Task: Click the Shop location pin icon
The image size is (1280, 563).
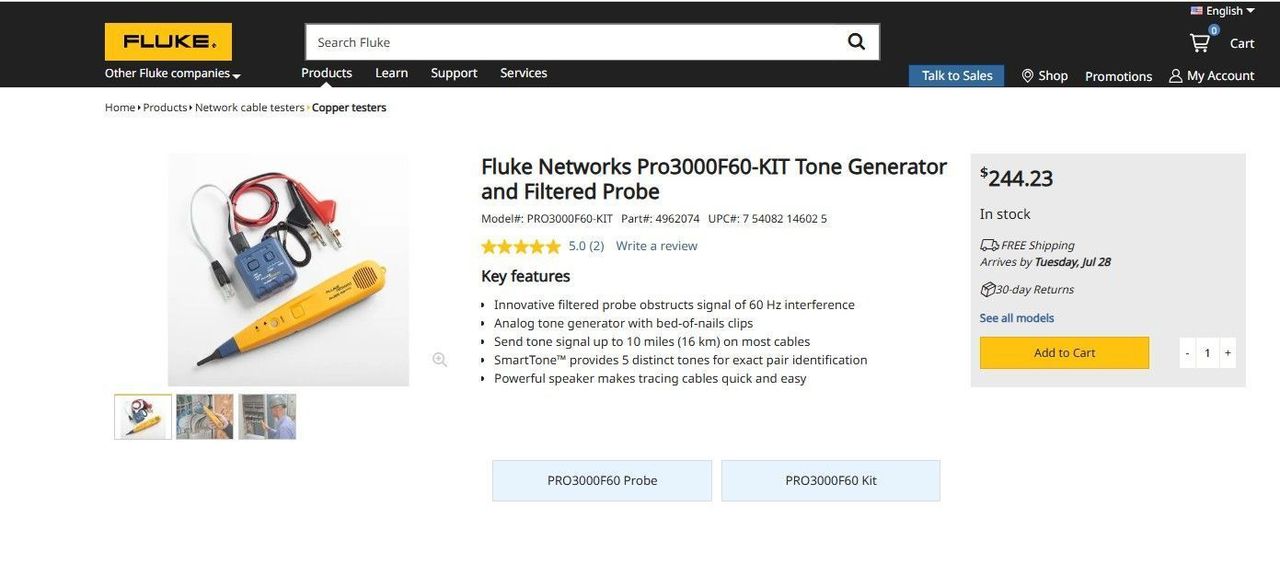Action: [1027, 76]
